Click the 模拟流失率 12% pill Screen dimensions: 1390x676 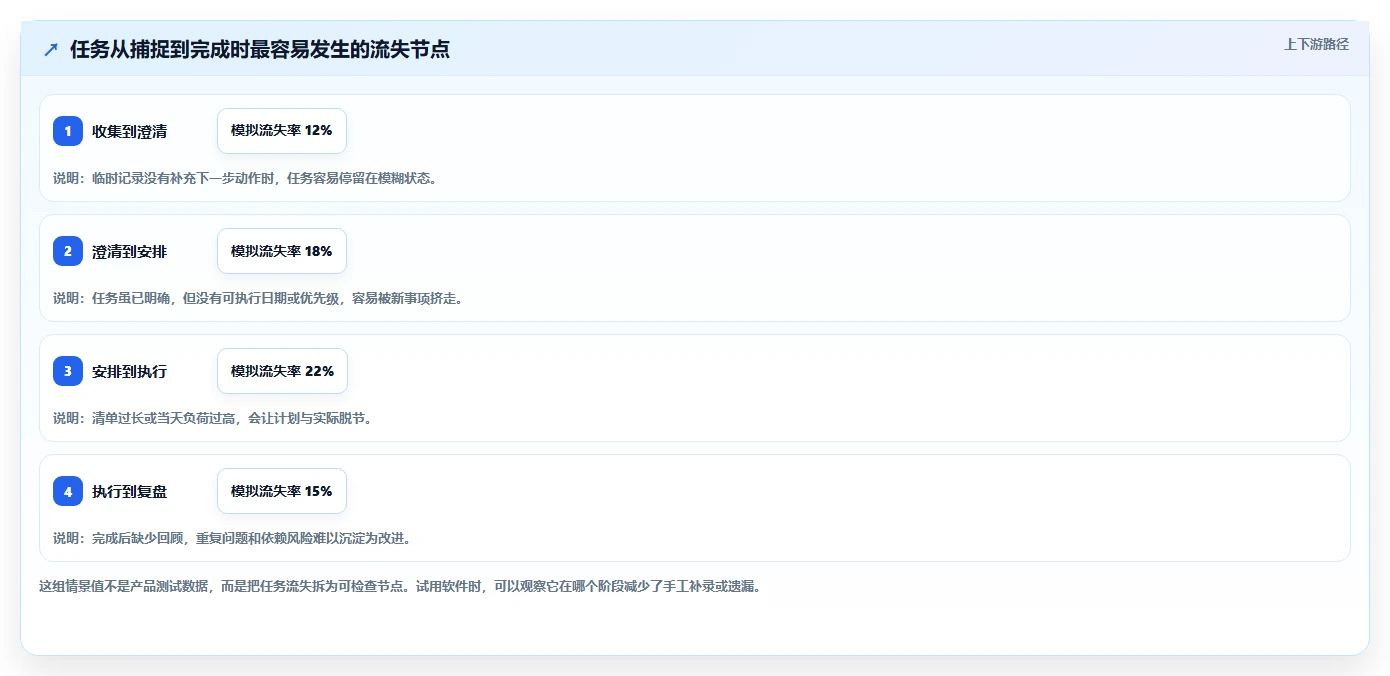[x=282, y=131]
